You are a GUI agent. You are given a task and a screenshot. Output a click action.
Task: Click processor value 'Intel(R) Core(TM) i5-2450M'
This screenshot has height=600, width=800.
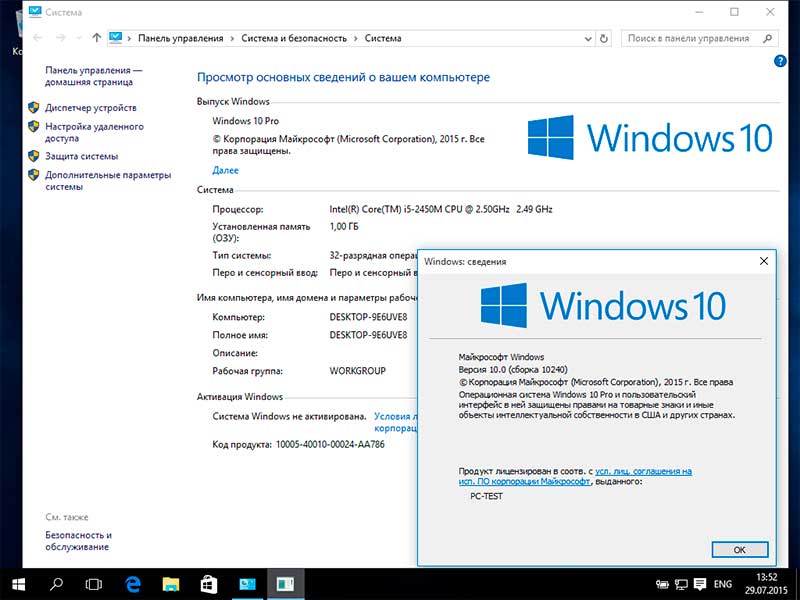tap(441, 209)
